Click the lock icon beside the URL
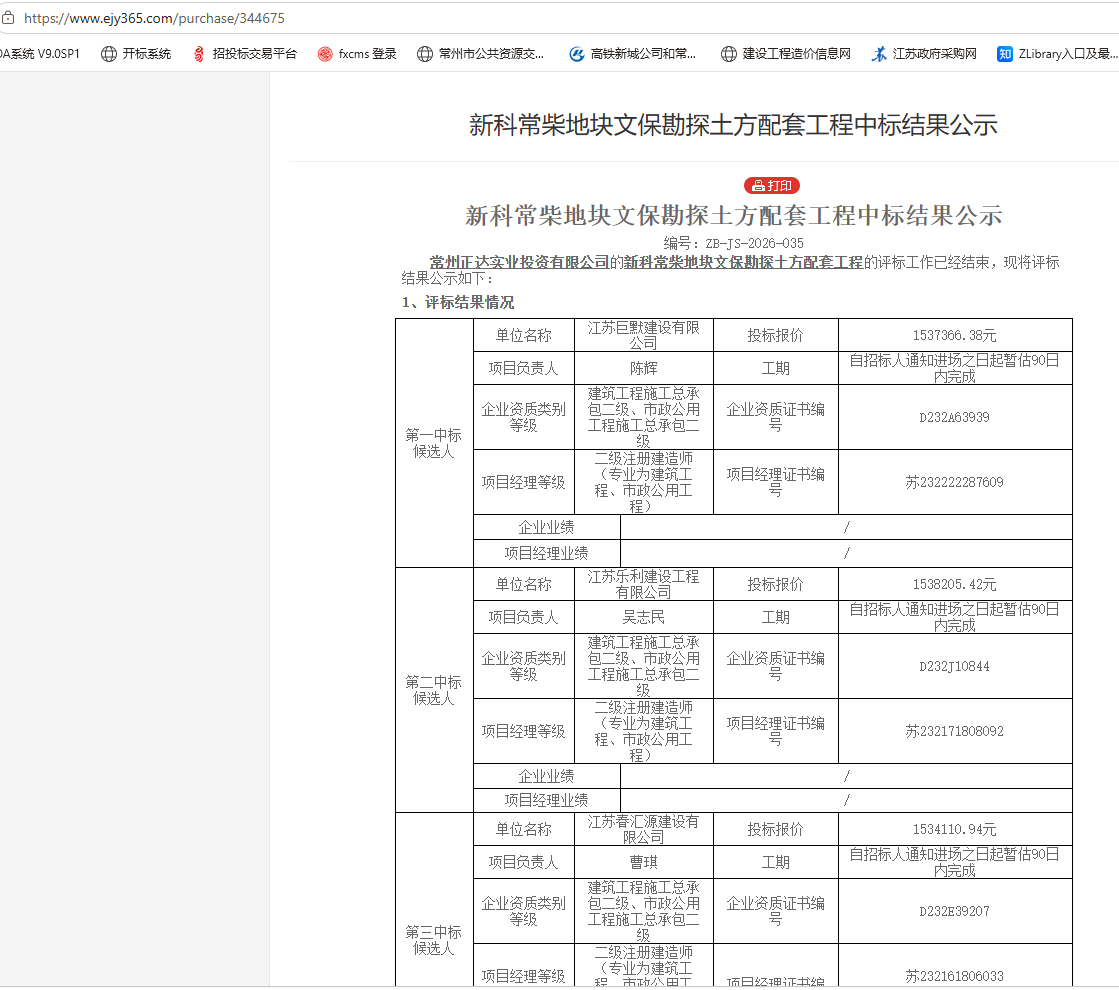 tap(8, 18)
